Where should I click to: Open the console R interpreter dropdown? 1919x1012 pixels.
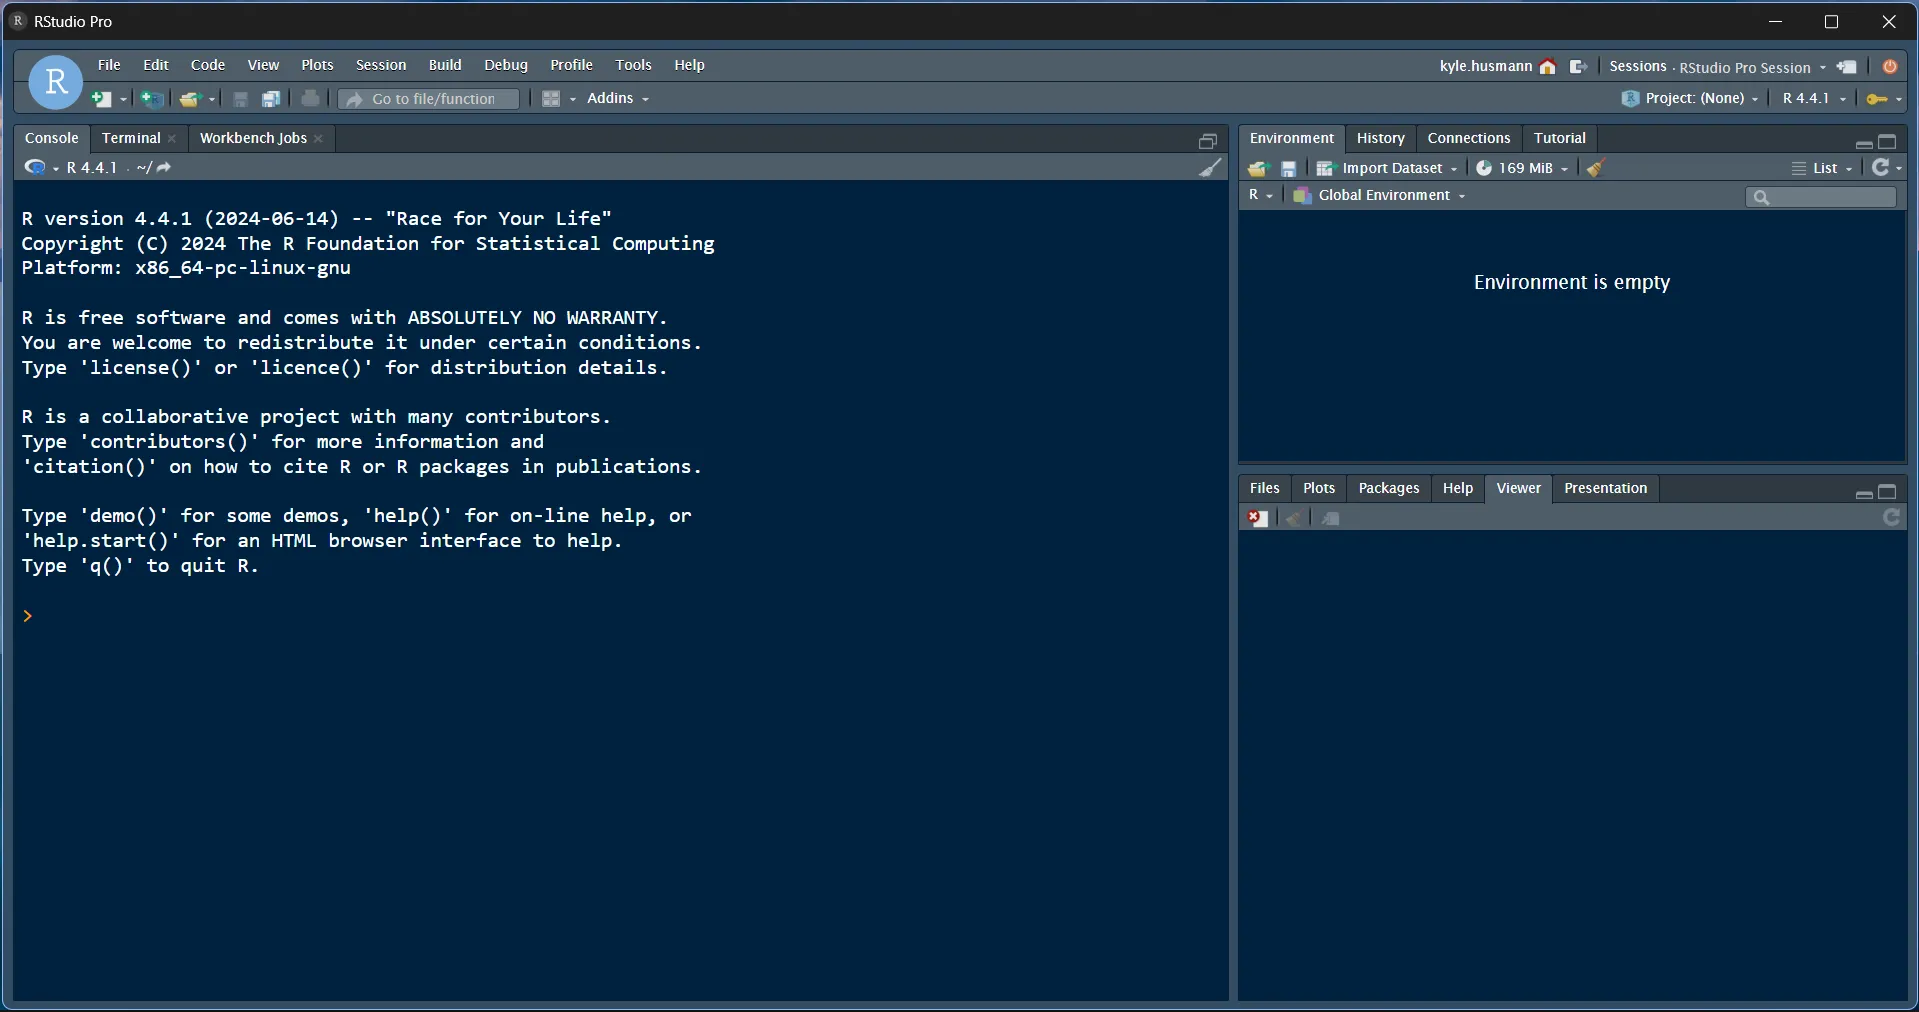[x=41, y=167]
